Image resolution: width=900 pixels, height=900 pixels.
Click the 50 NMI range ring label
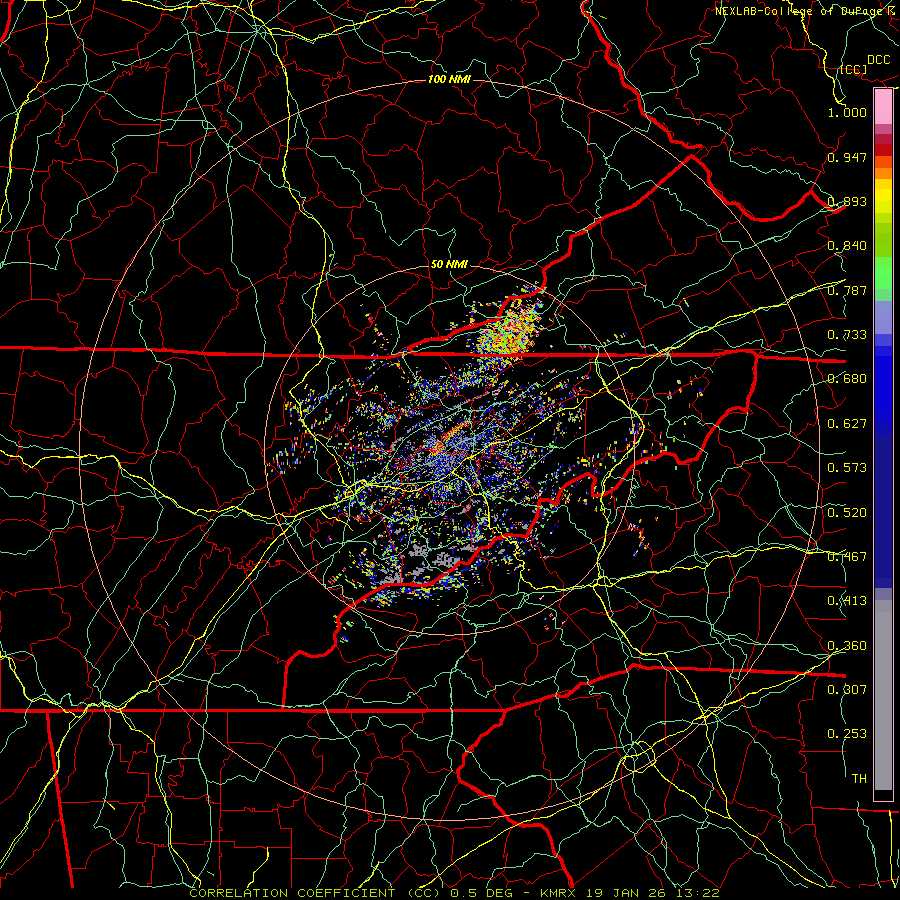coord(449,265)
